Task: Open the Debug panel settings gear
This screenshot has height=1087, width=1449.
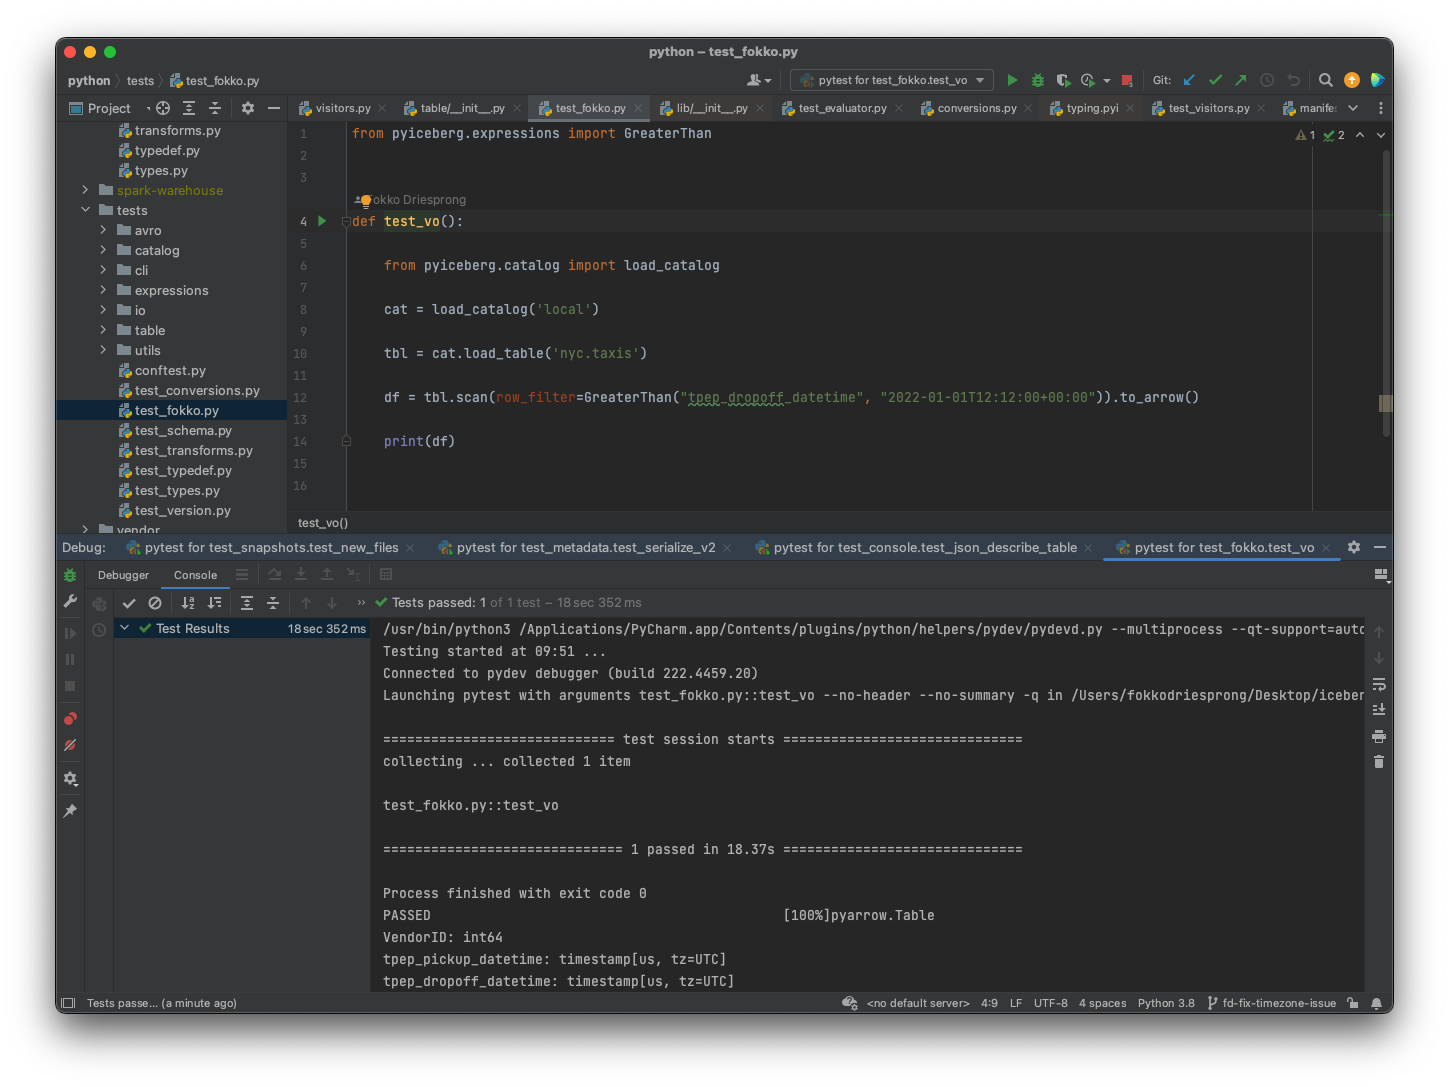Action: (x=1354, y=547)
